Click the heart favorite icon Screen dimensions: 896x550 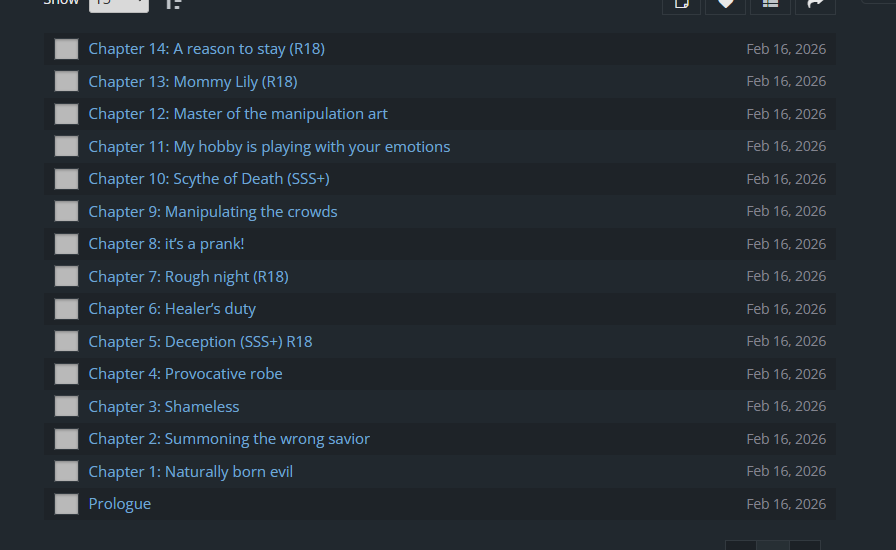pos(726,4)
